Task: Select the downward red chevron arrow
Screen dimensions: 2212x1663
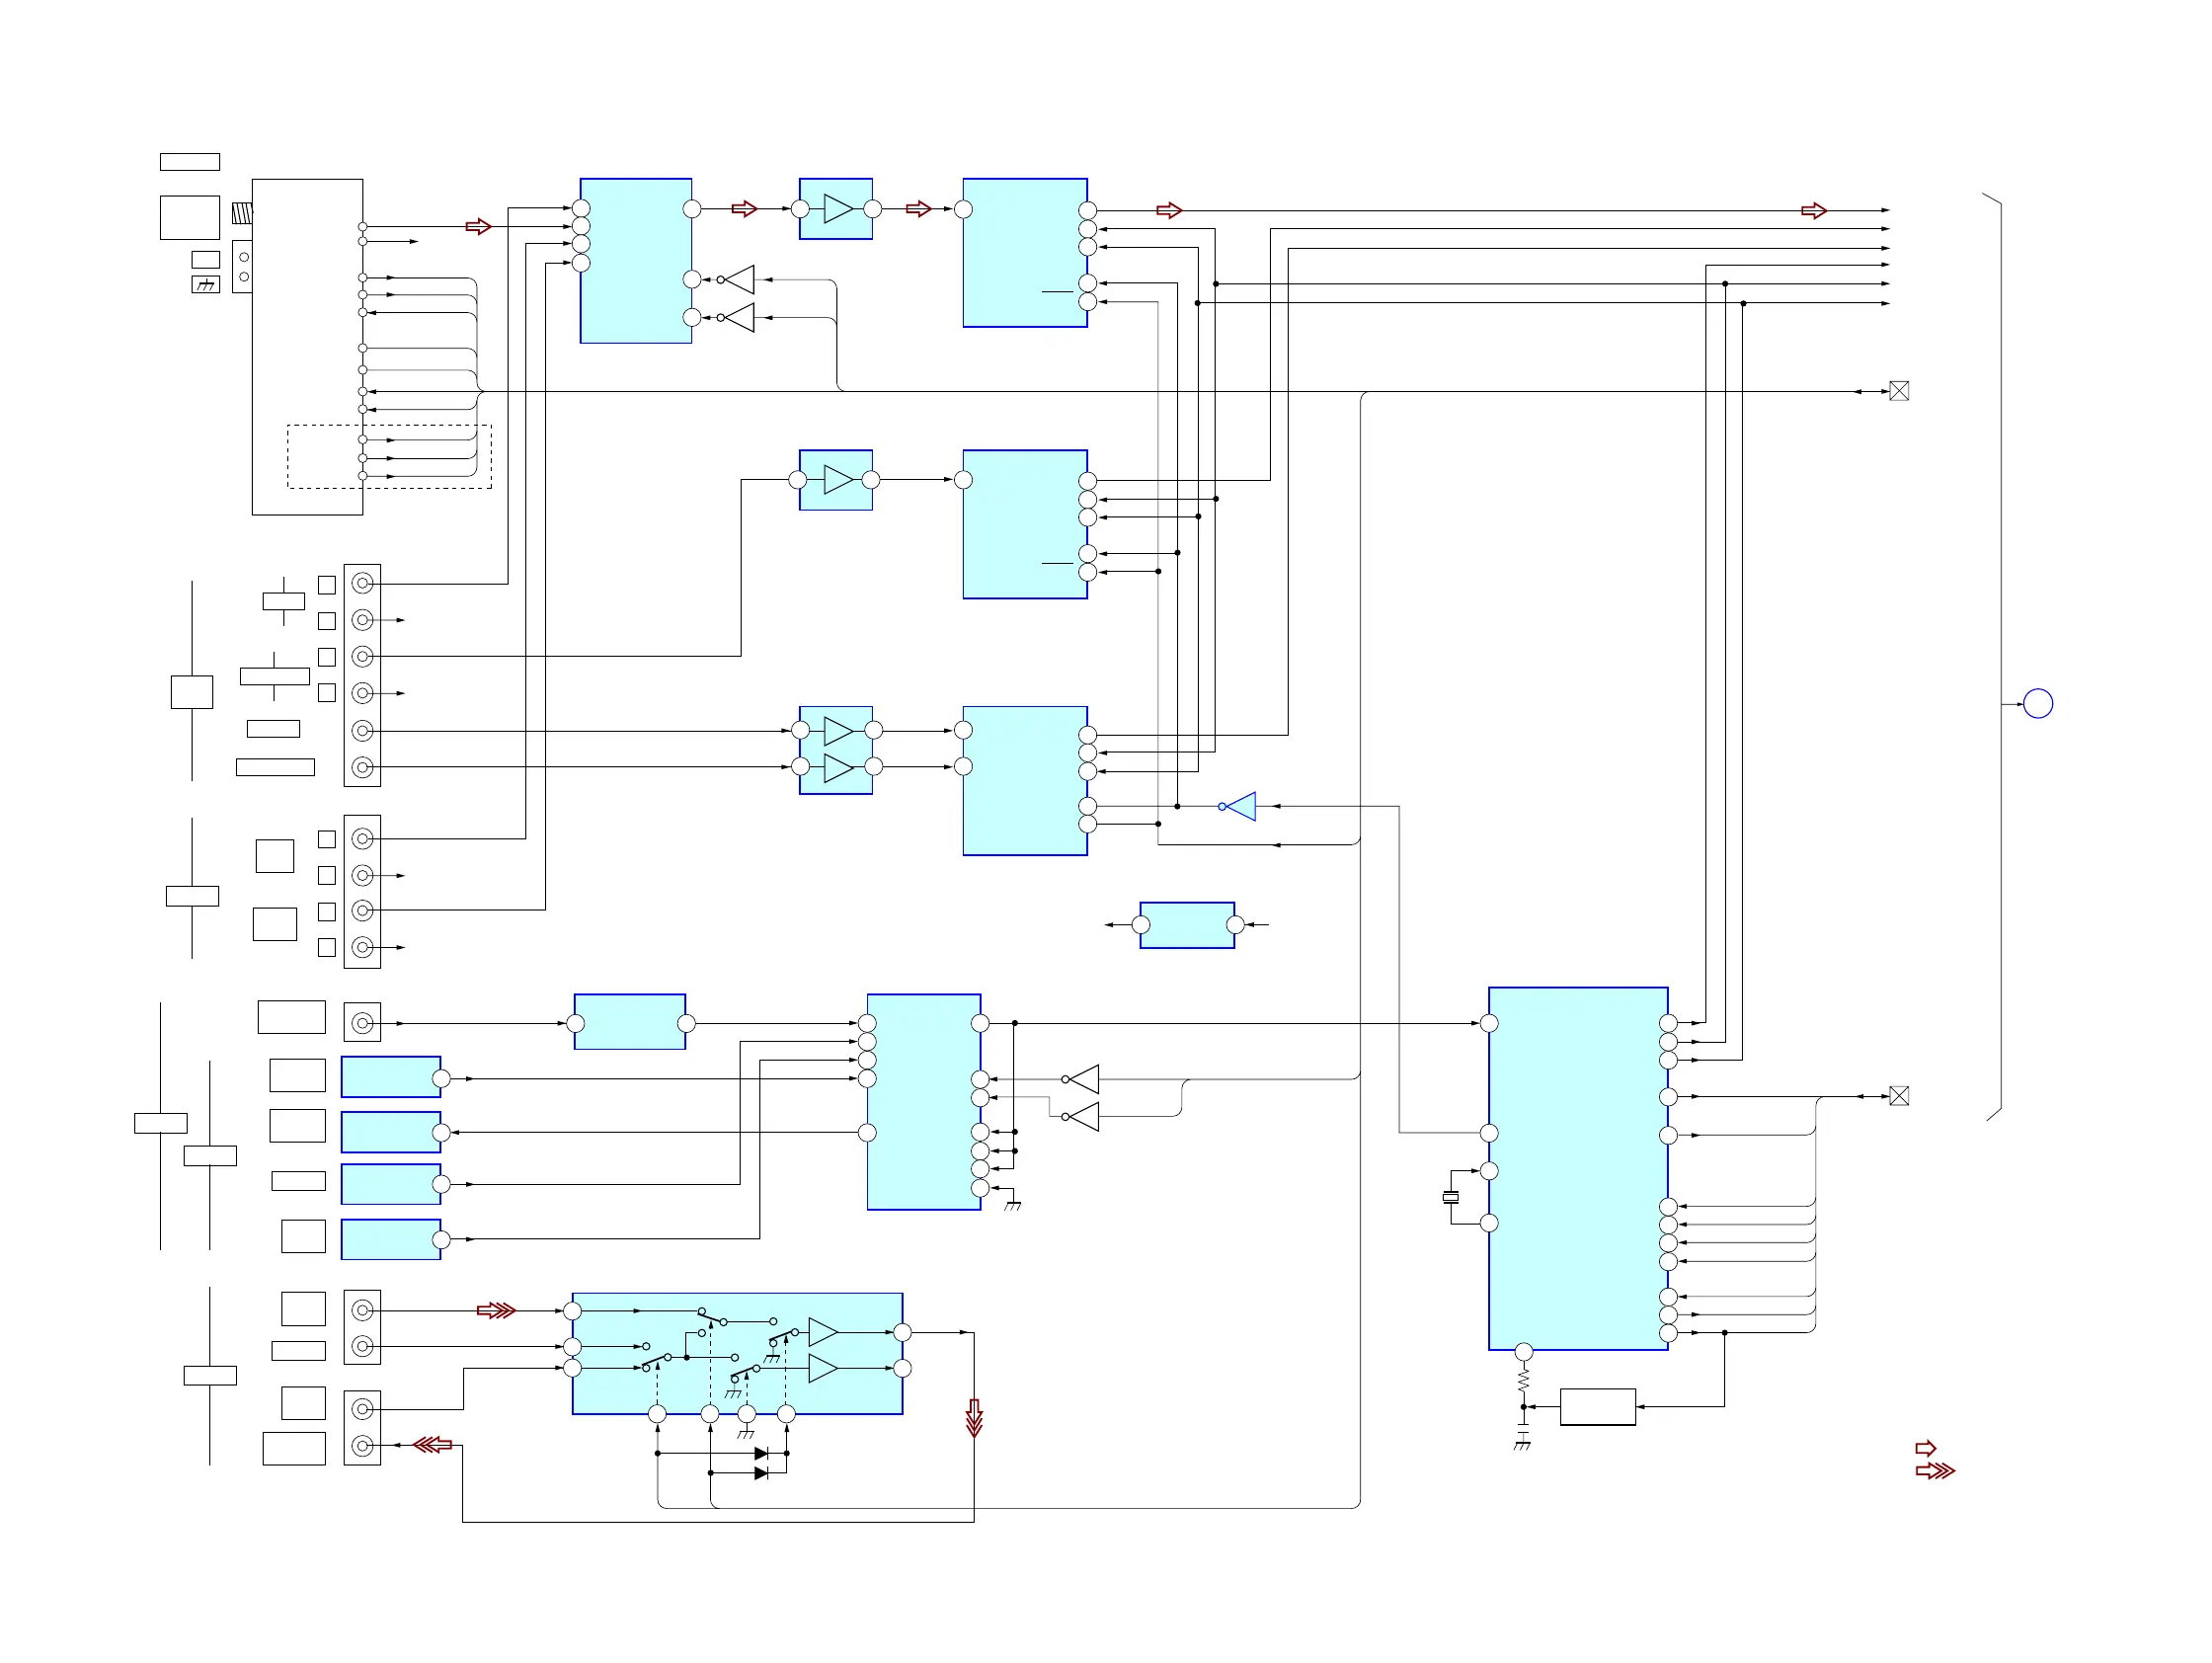Action: [x=974, y=1418]
